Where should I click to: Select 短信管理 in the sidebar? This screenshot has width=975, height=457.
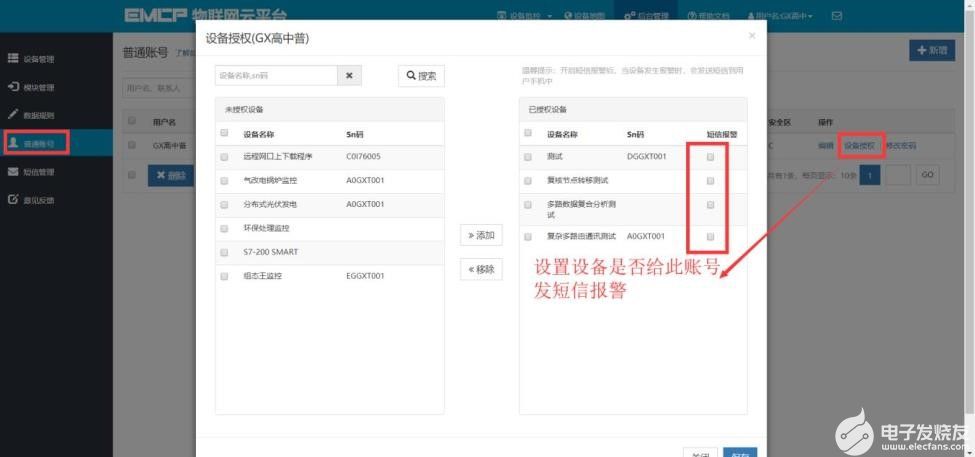tap(38, 172)
